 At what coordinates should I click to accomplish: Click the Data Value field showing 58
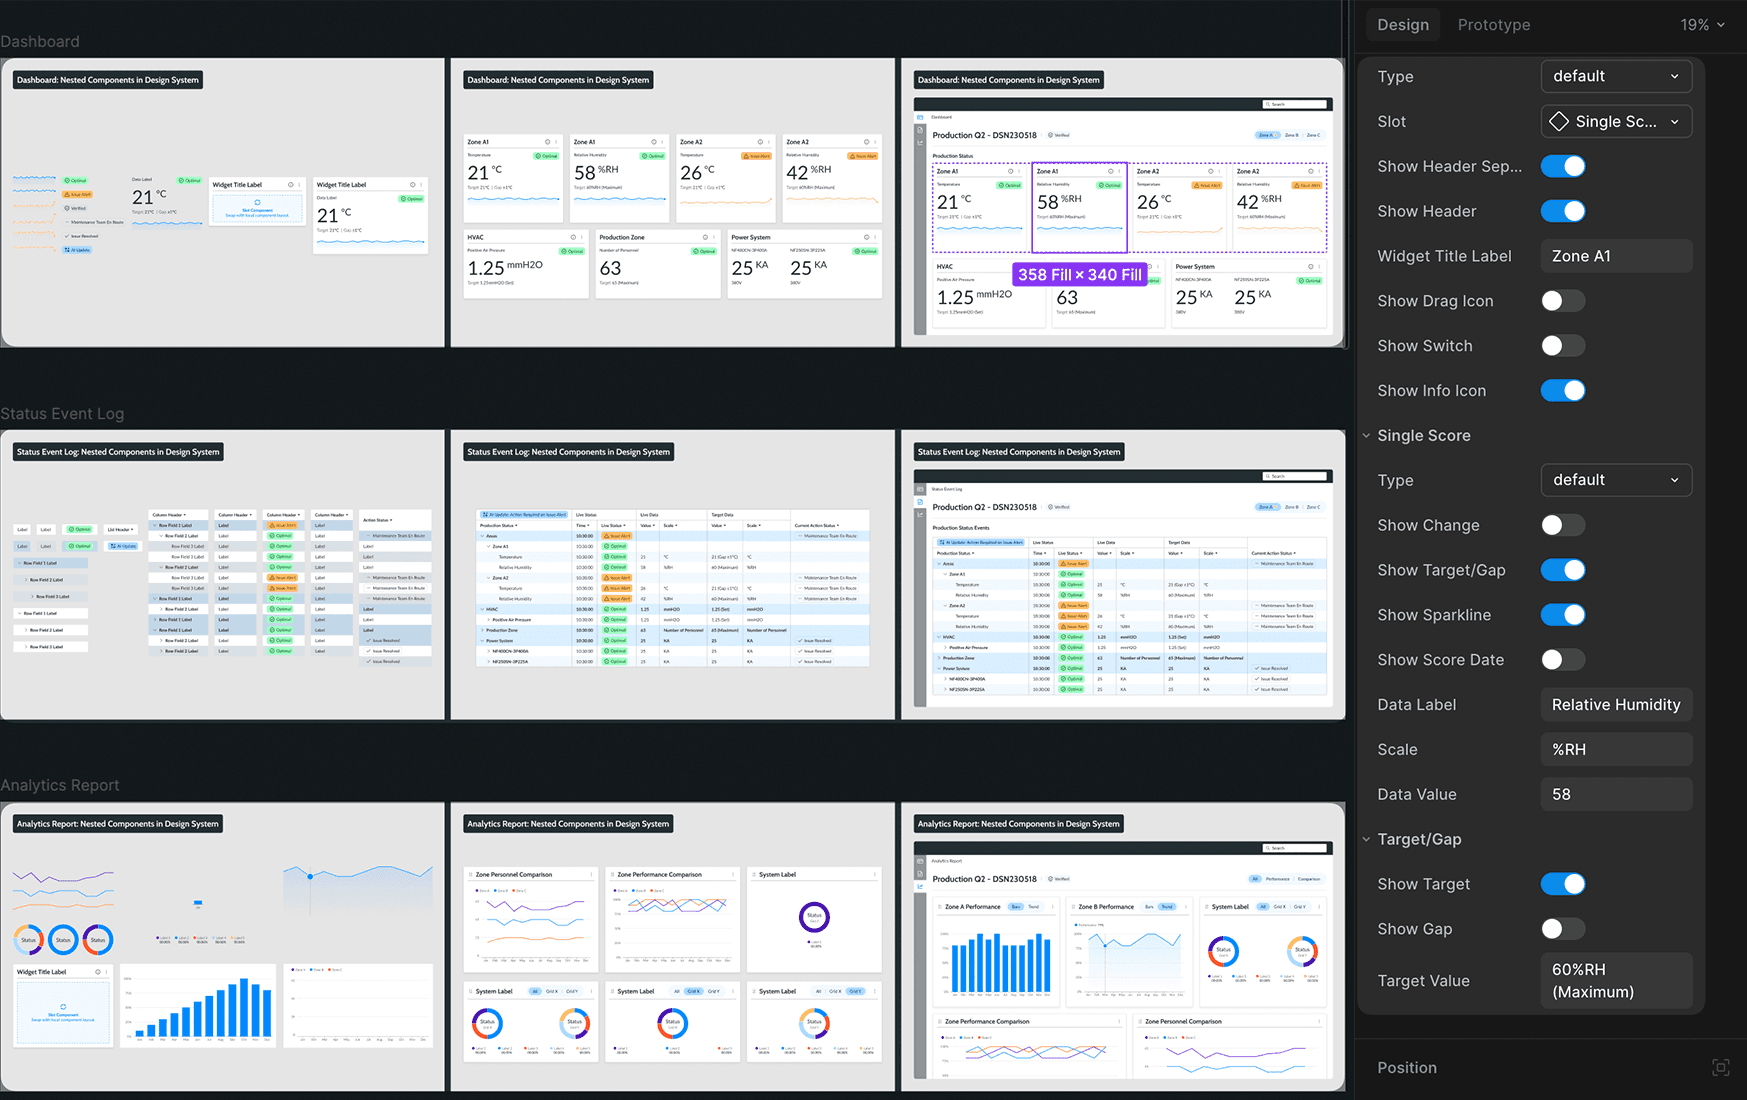1616,794
